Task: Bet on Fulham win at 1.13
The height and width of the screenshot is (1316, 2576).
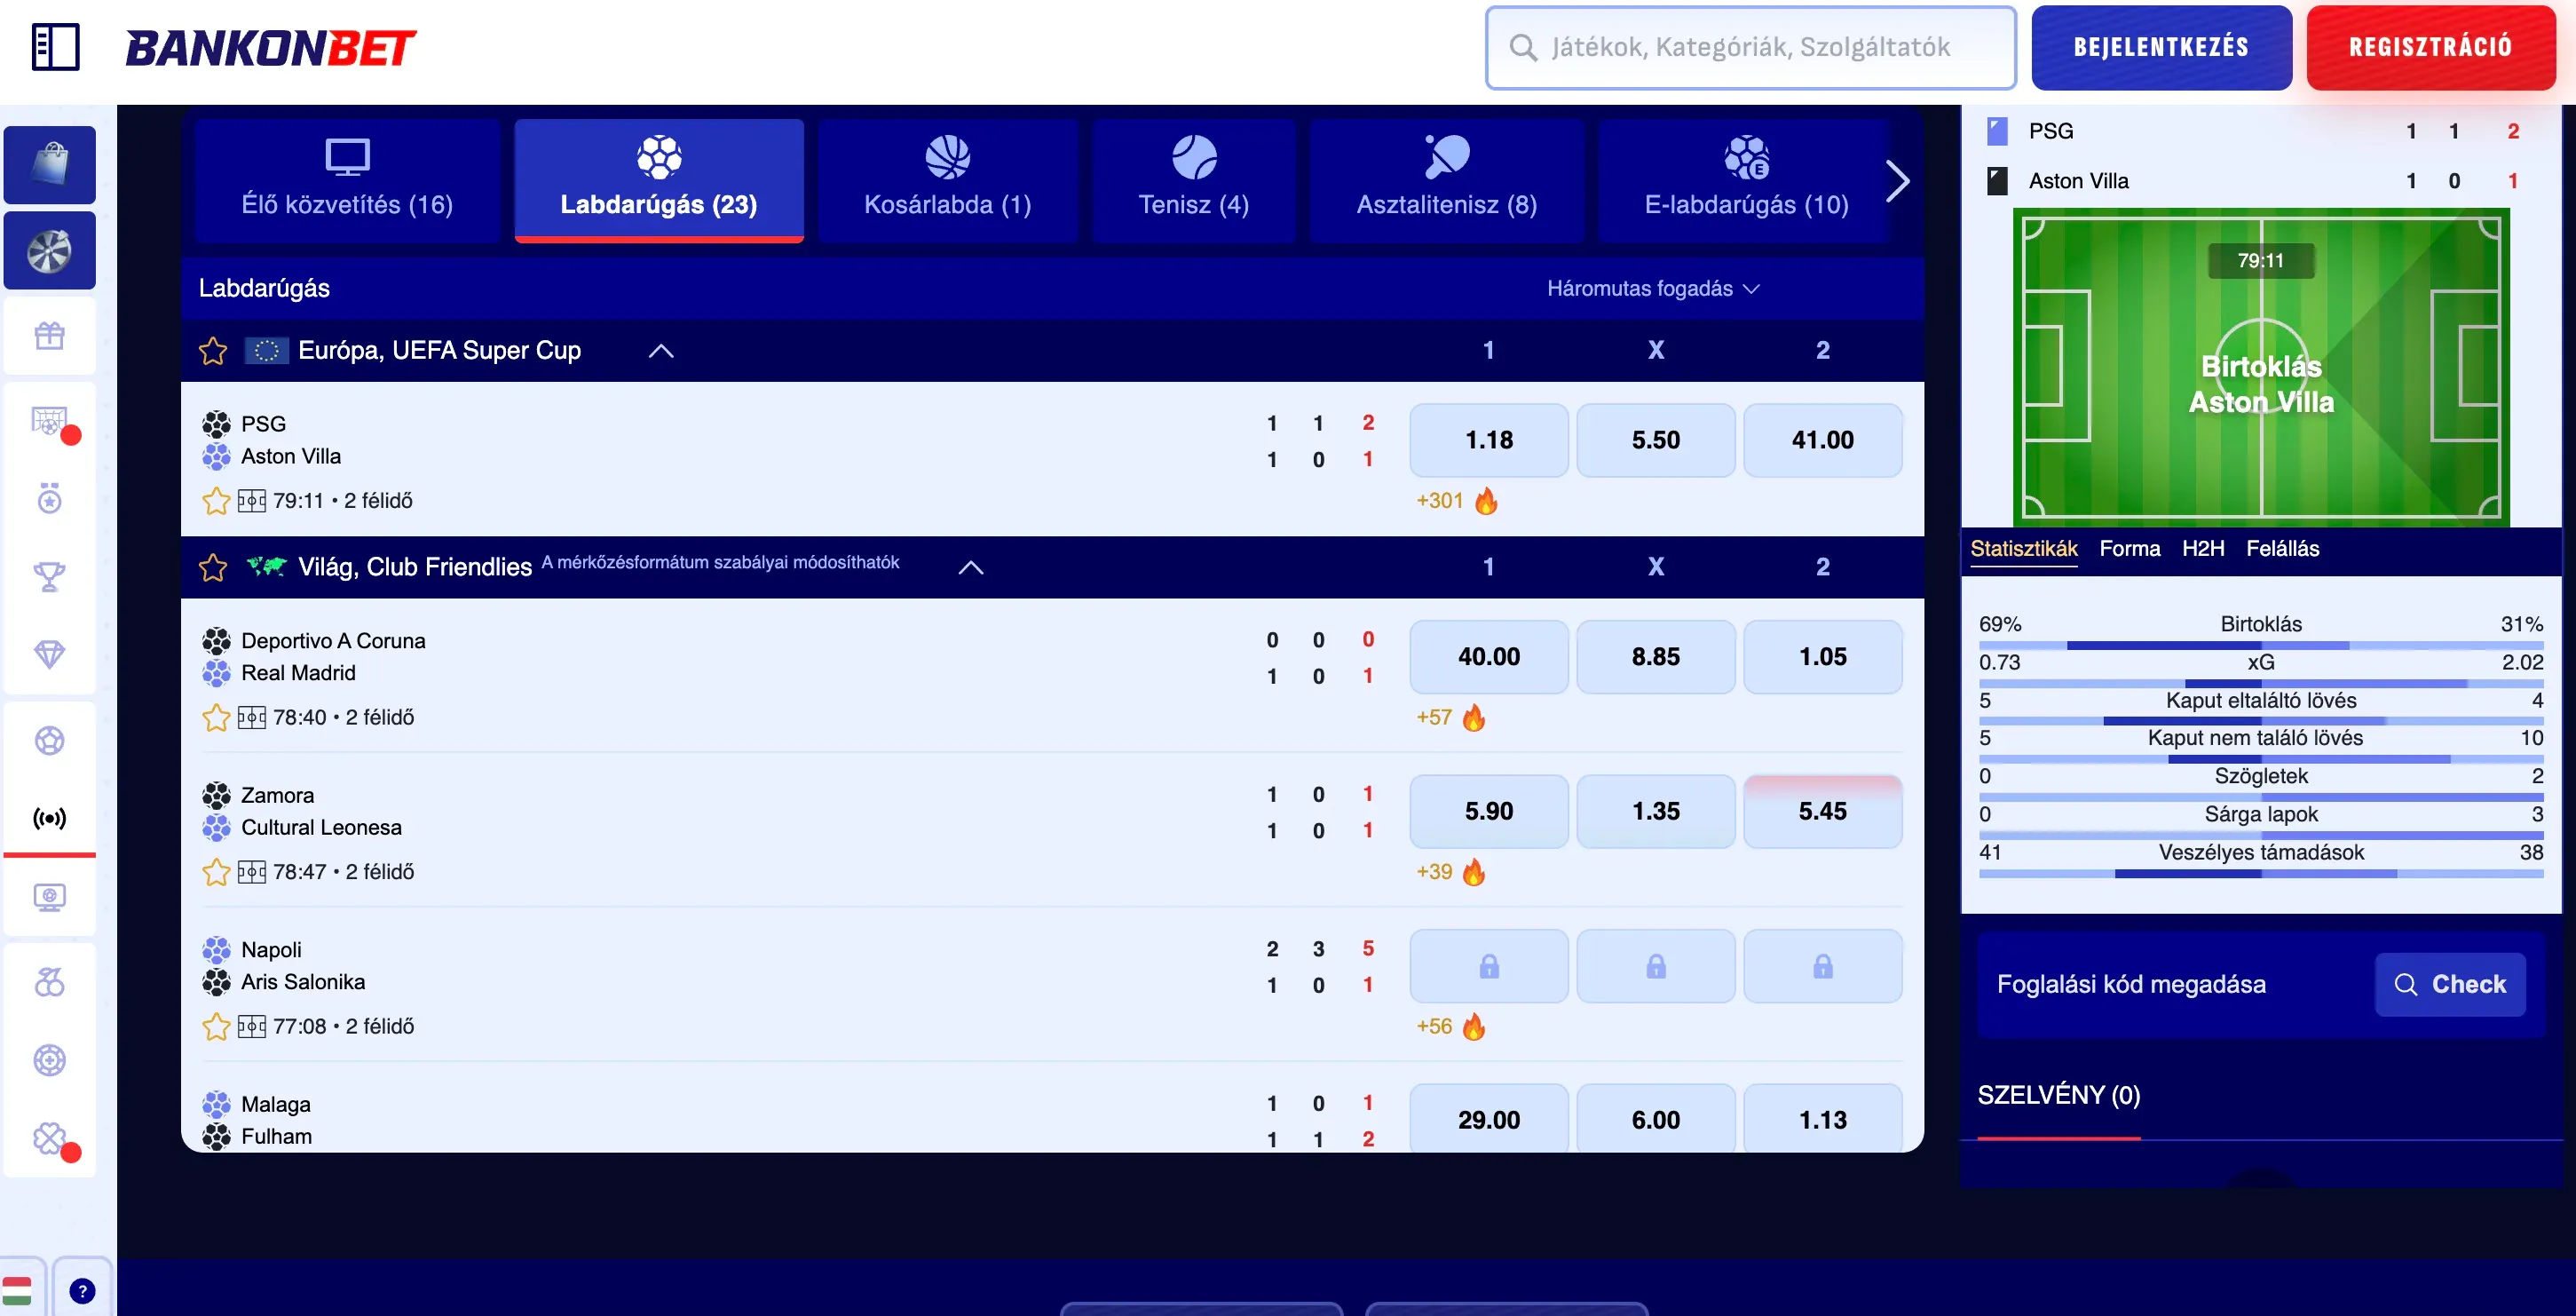Action: [x=1822, y=1118]
